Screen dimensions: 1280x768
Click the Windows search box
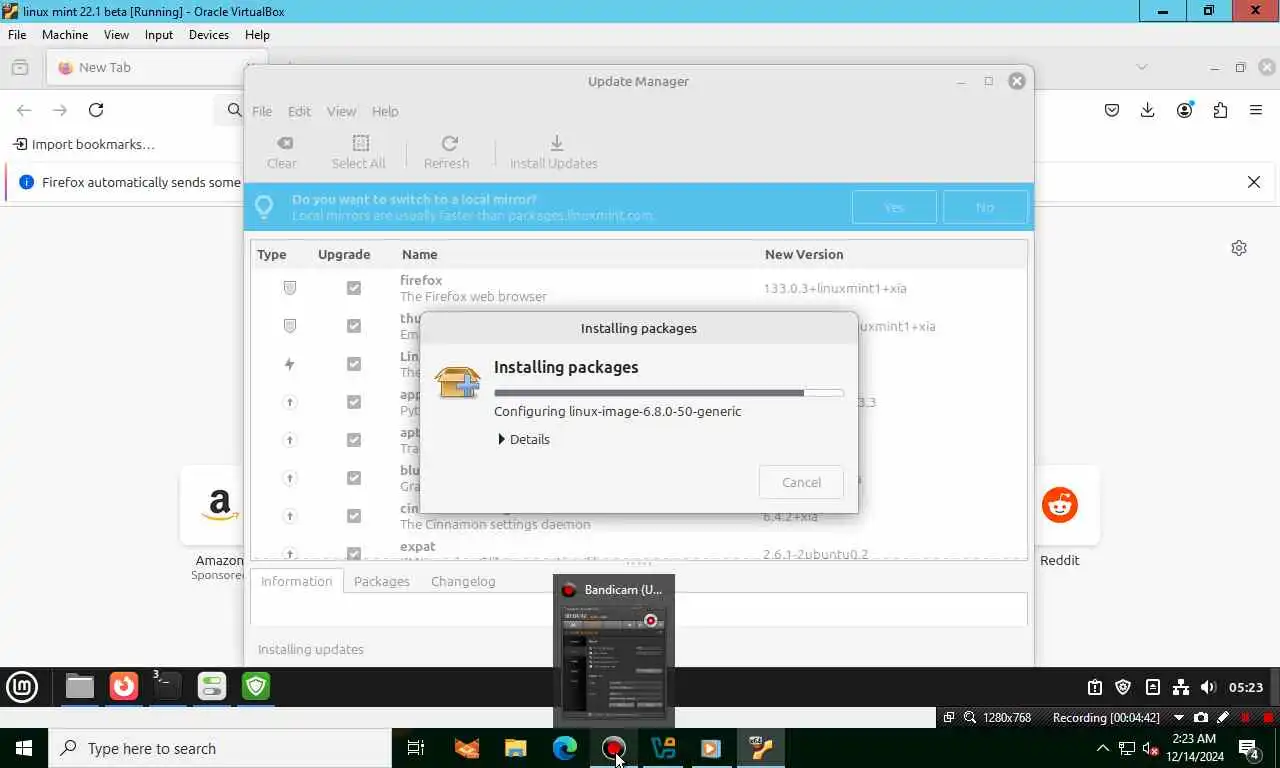[220, 748]
